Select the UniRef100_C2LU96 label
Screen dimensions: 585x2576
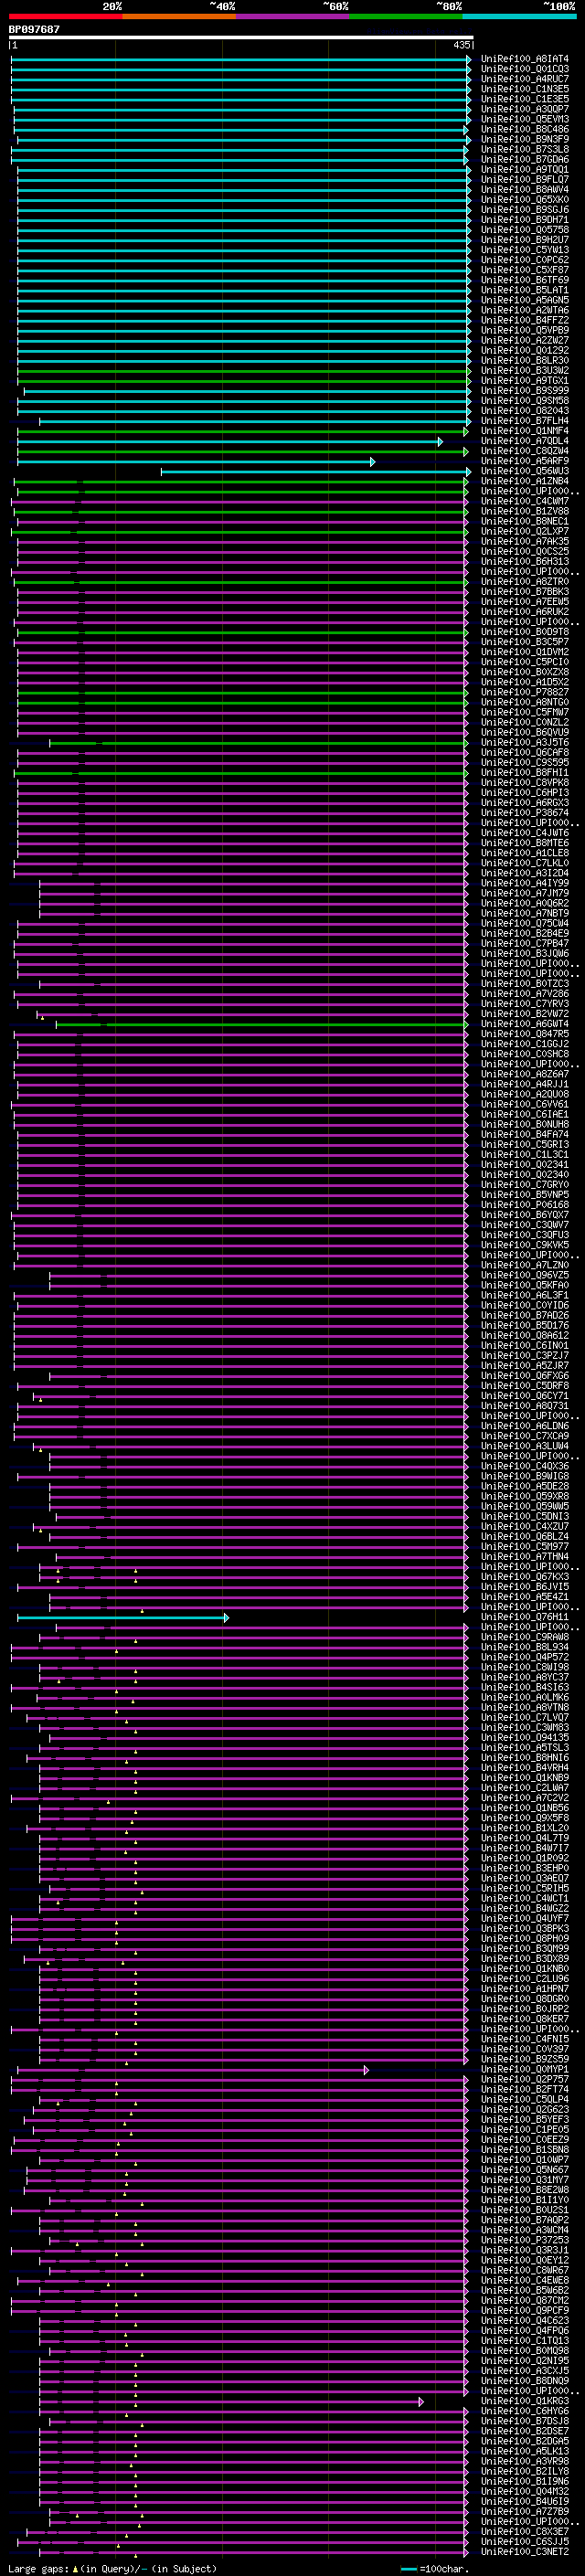[525, 1979]
